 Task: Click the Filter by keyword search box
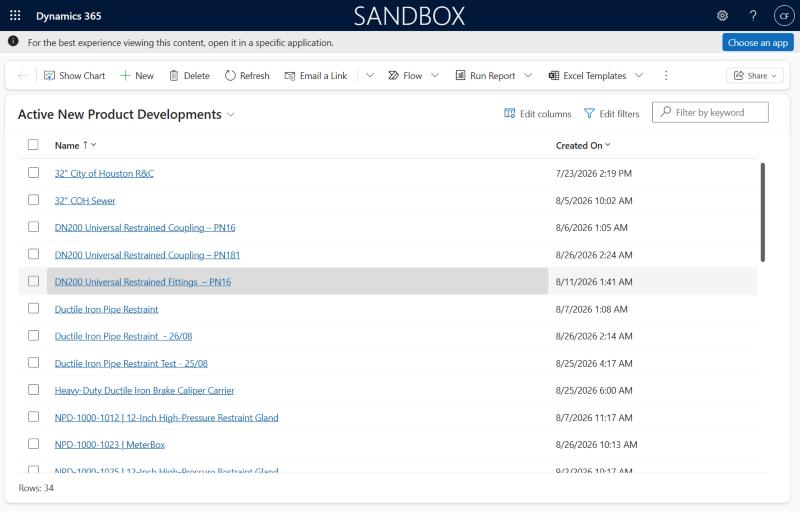point(710,112)
